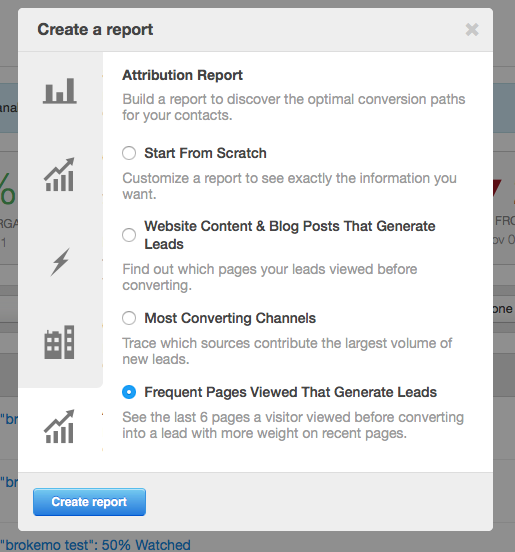Click Frequent Pages Viewed That Generate Leads label
The width and height of the screenshot is (515, 552).
290,392
